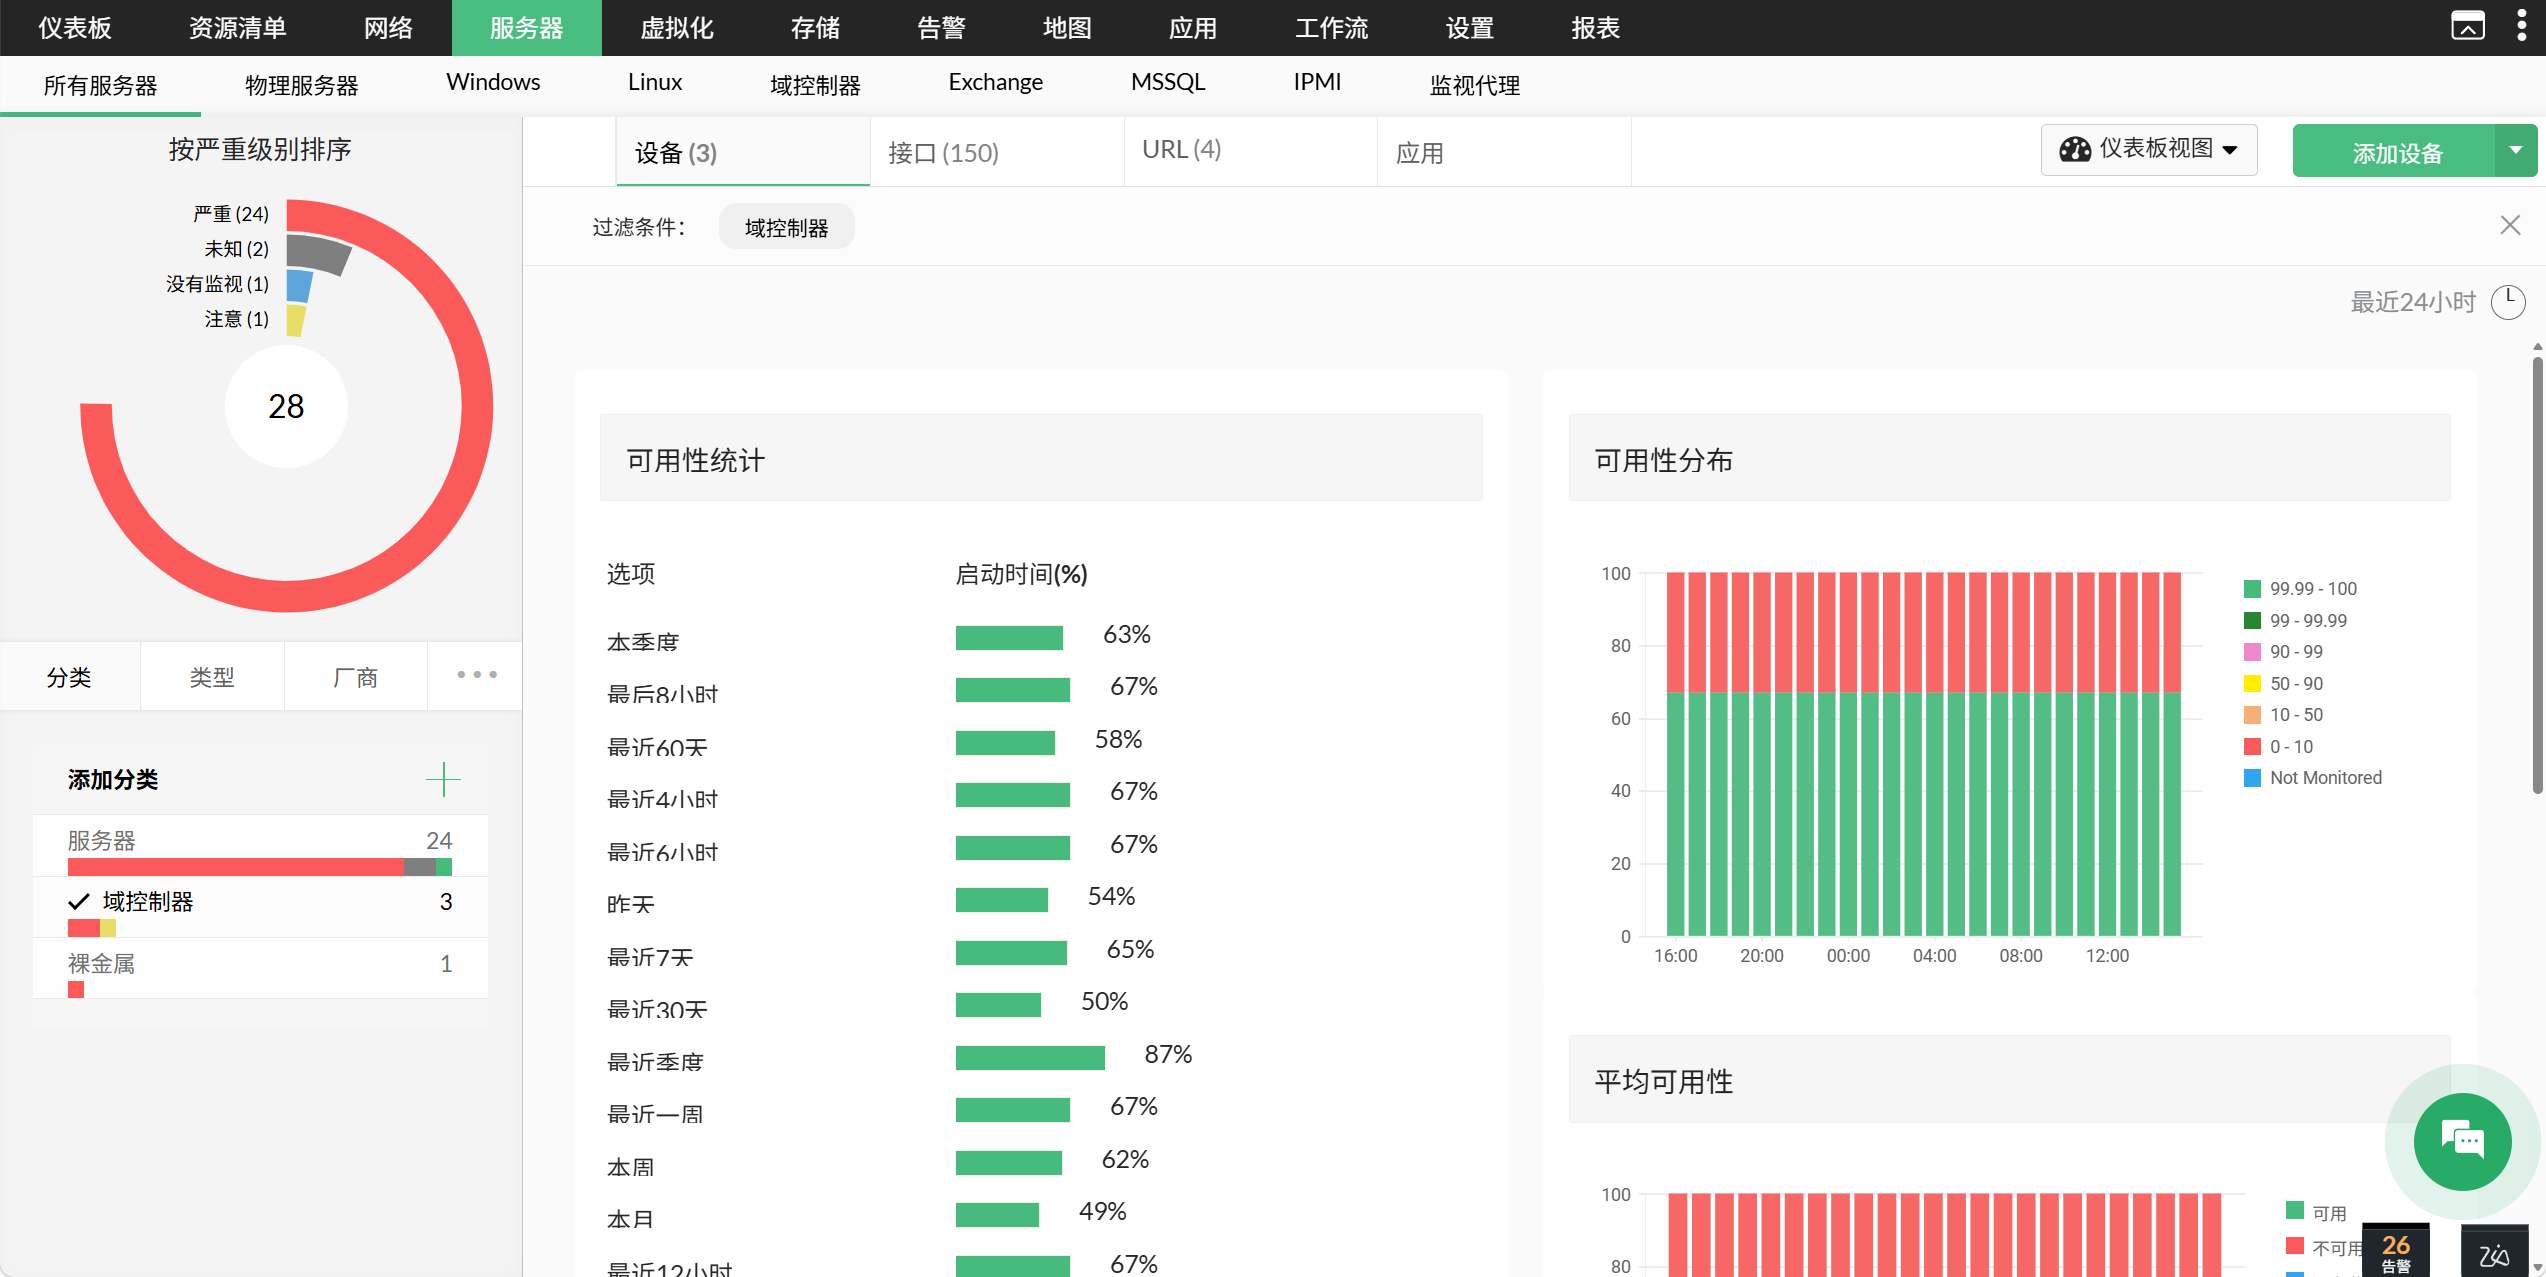Open the URL (4) tab
The image size is (2546, 1277).
pos(1251,152)
